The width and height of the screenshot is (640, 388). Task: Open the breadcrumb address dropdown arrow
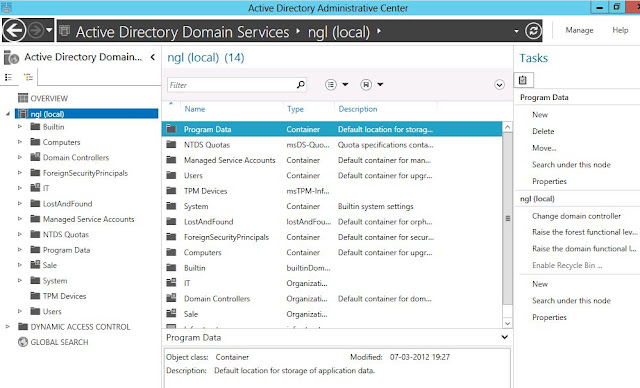tap(516, 31)
